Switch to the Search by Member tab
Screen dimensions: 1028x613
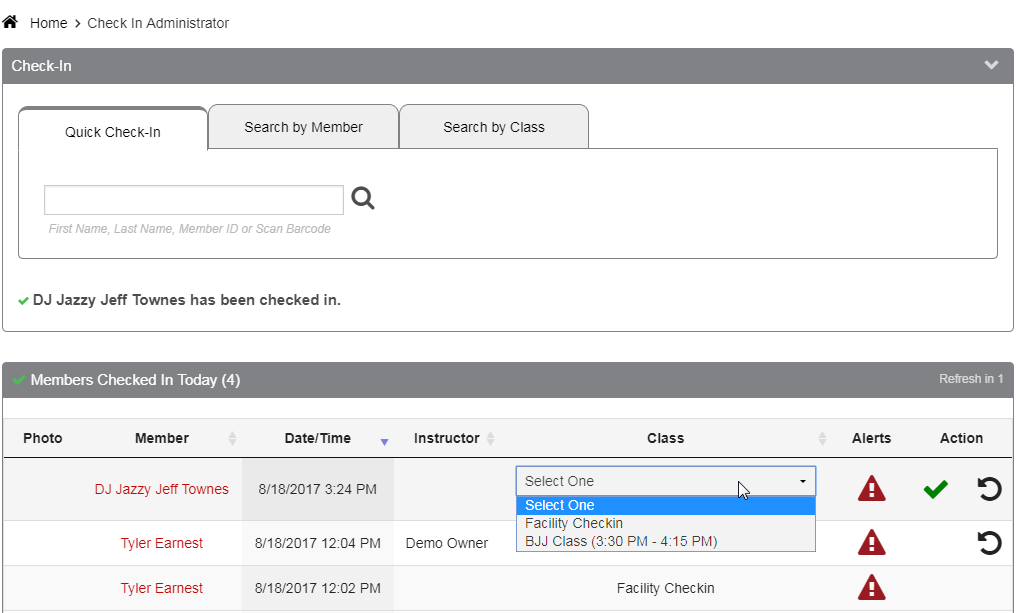click(303, 127)
